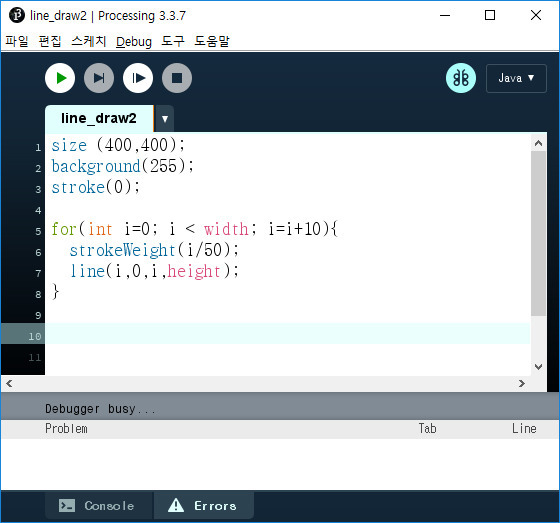Click the Tab column header
The width and height of the screenshot is (560, 523).
tap(428, 428)
